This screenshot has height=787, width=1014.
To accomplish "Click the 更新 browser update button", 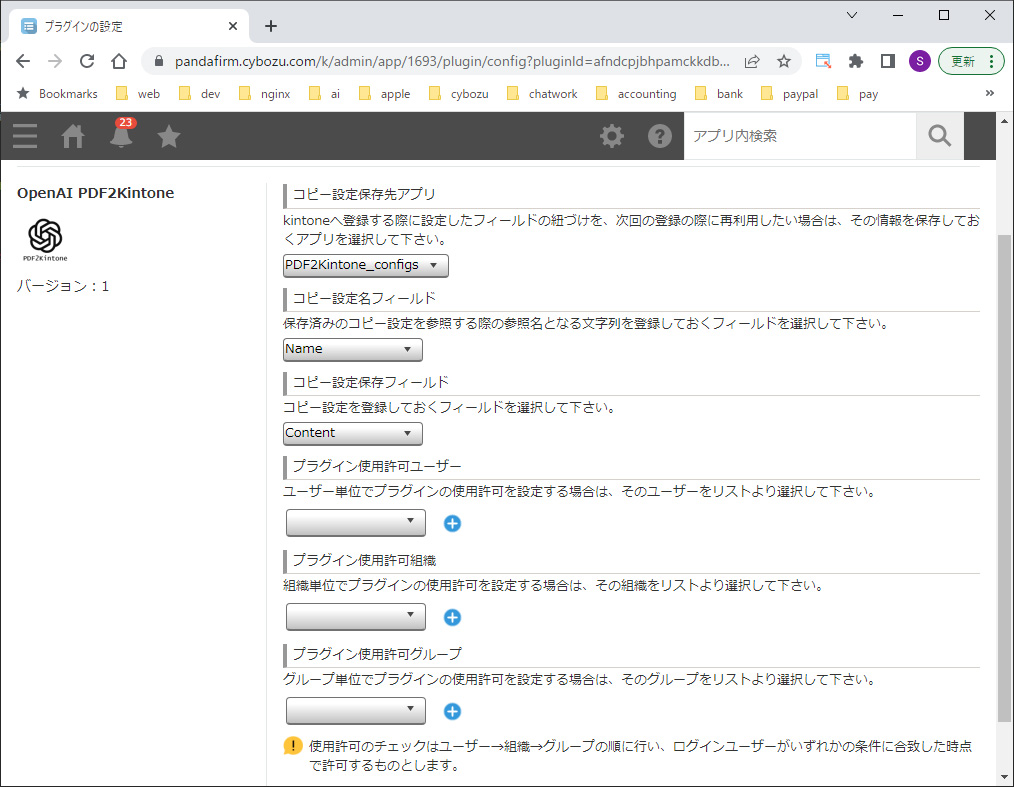I will [962, 61].
